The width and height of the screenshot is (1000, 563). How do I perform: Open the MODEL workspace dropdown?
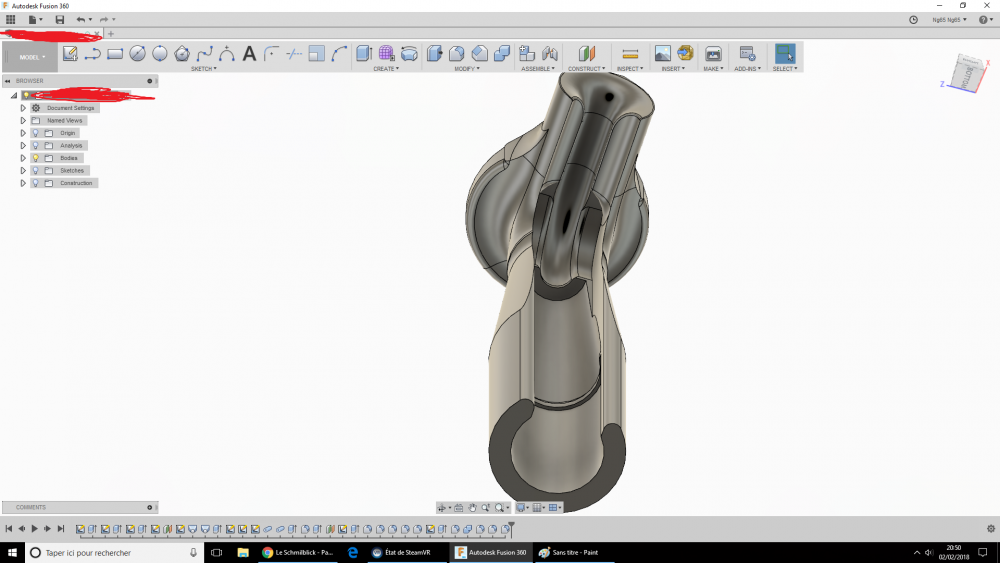point(33,57)
